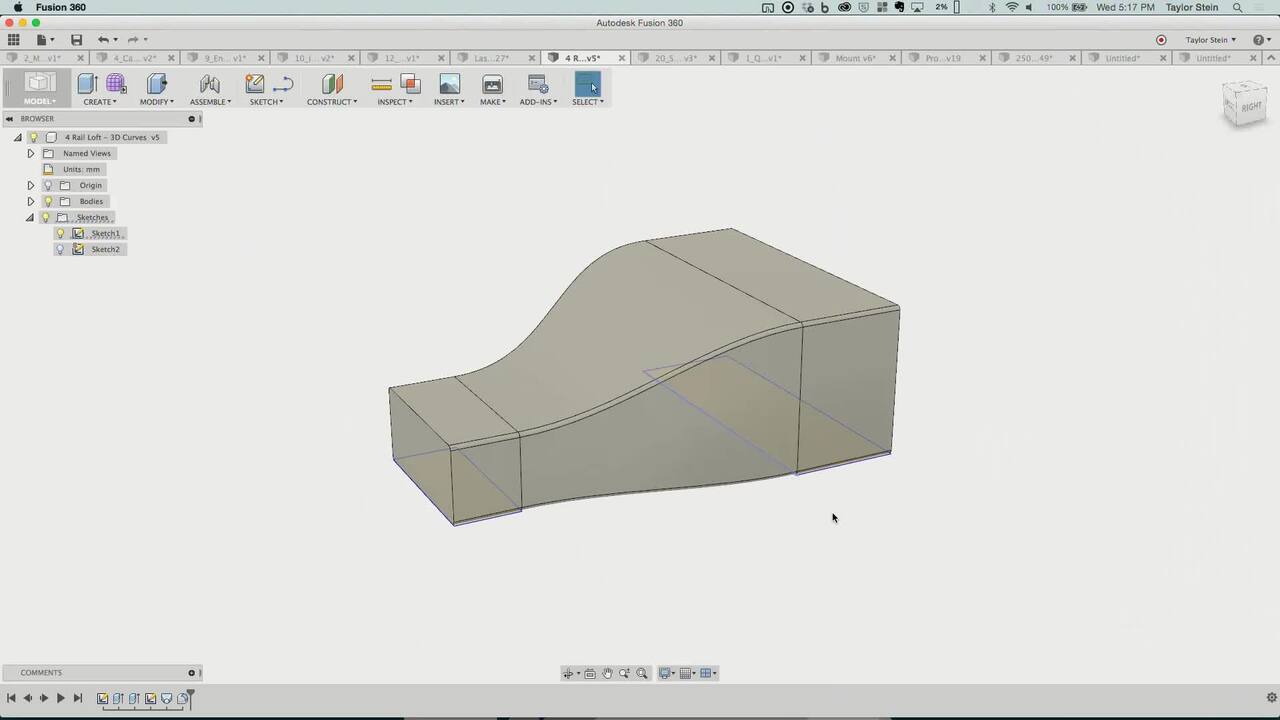This screenshot has height=720, width=1280.
Task: Toggle visibility bulb of Origin folder
Action: [x=47, y=185]
